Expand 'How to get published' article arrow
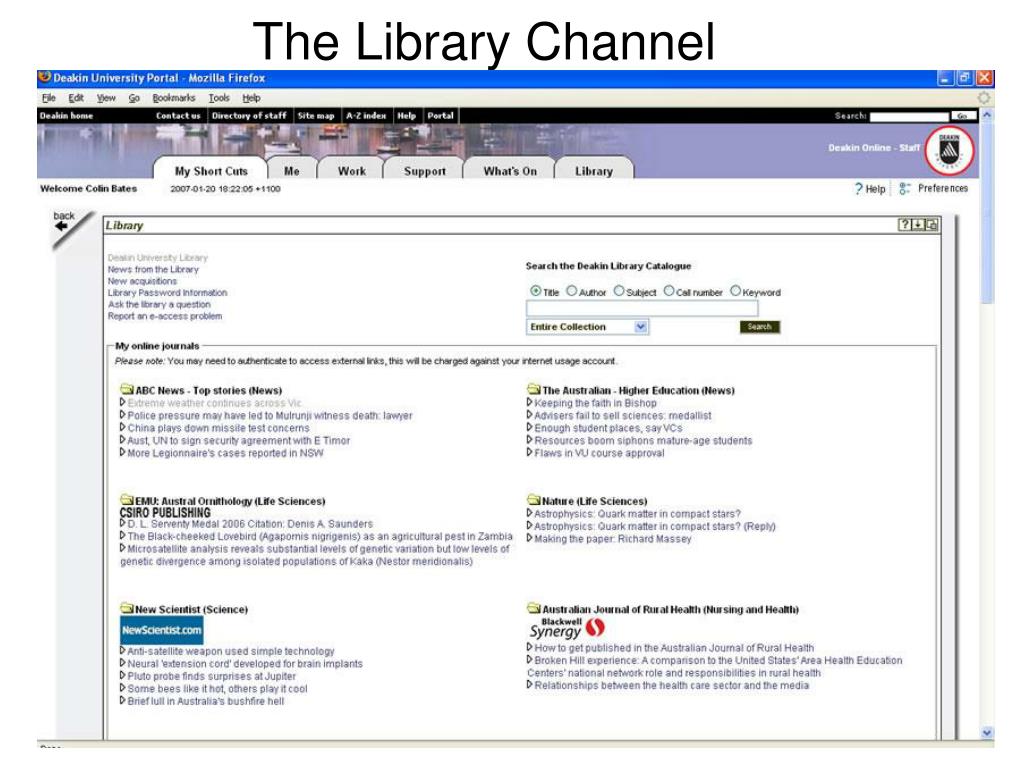 530,647
